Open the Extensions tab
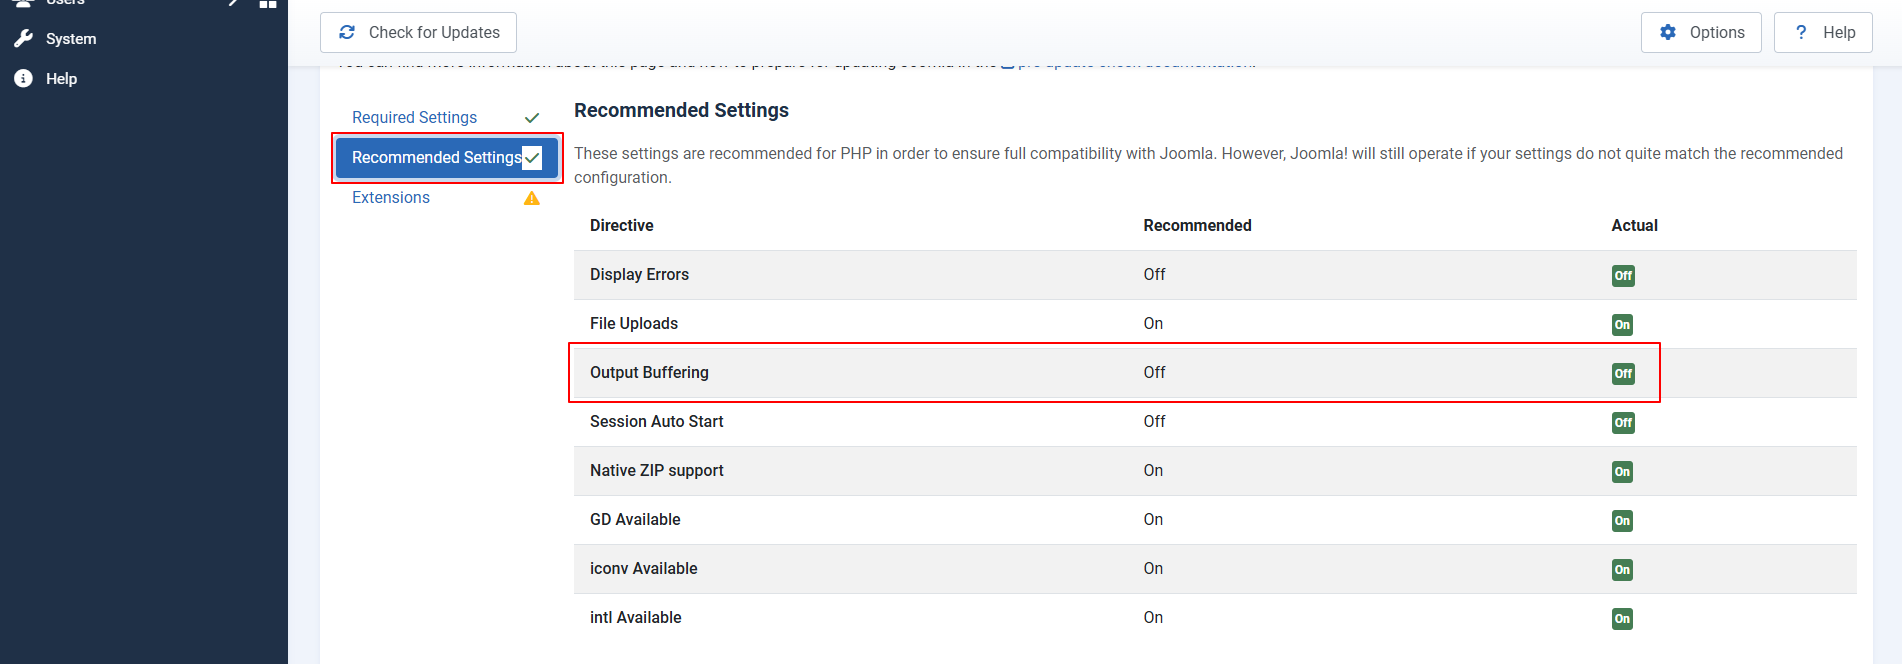Viewport: 1902px width, 664px height. (391, 198)
